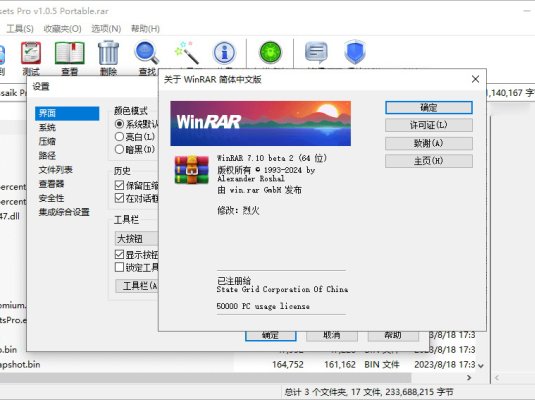Click the horizontal scrollbar track
This screenshot has width=535, height=400.
click(x=205, y=377)
